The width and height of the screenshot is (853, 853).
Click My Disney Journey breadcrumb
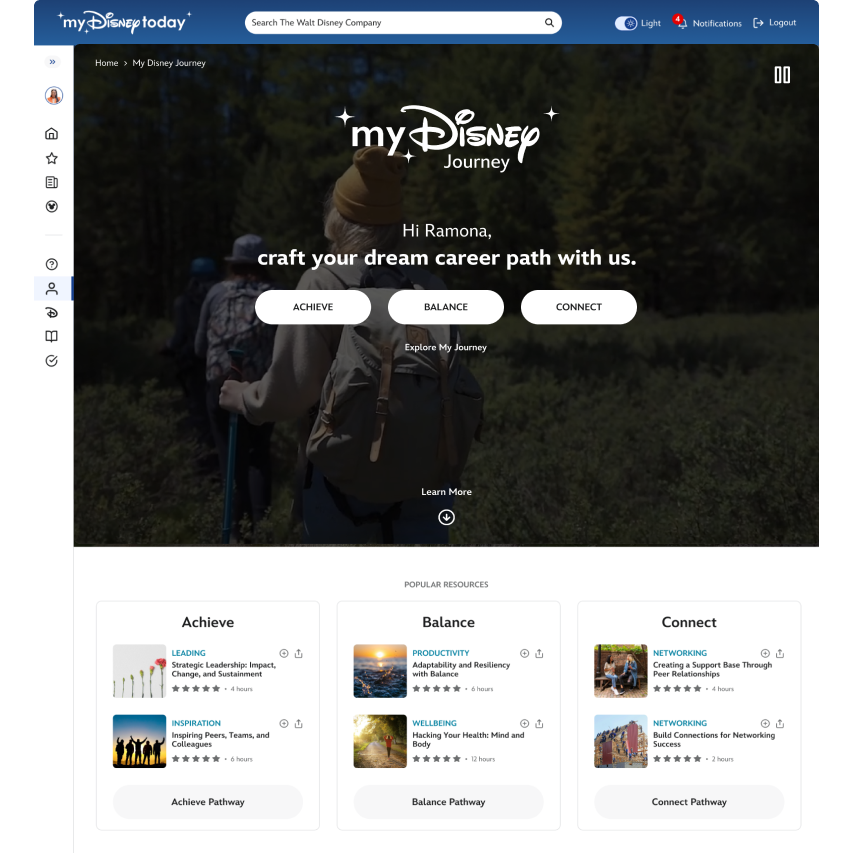(169, 63)
